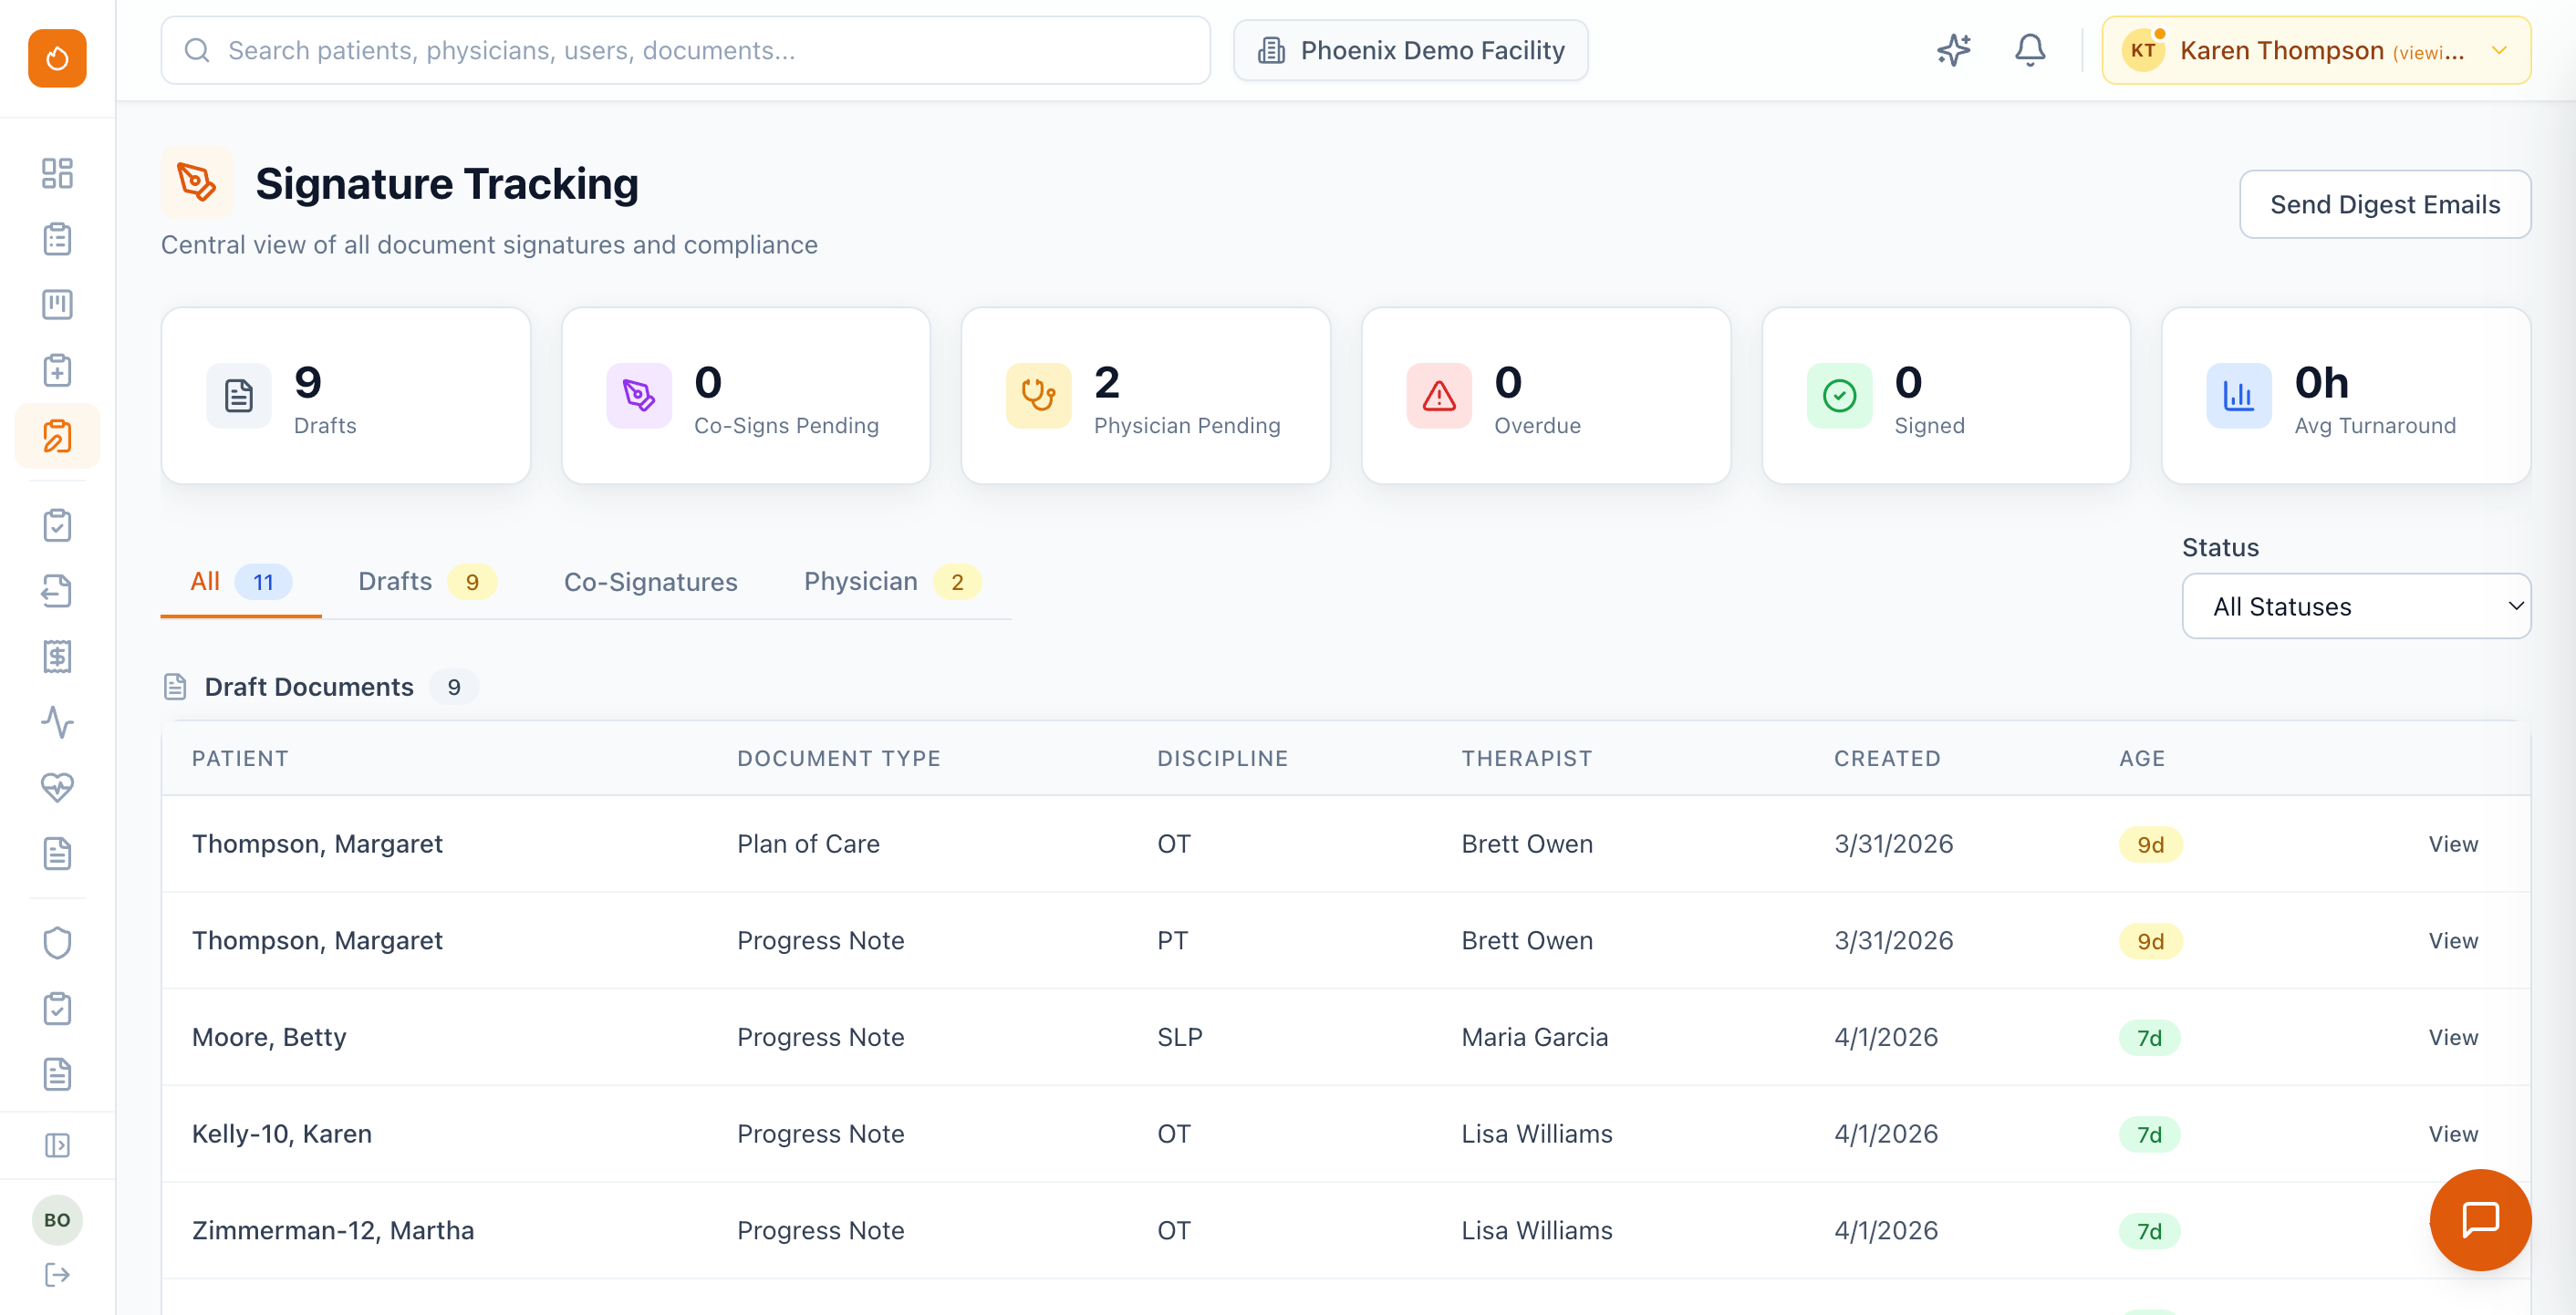This screenshot has width=2576, height=1315.
Task: Open the All Statuses filter dropdown
Action: coord(2356,606)
